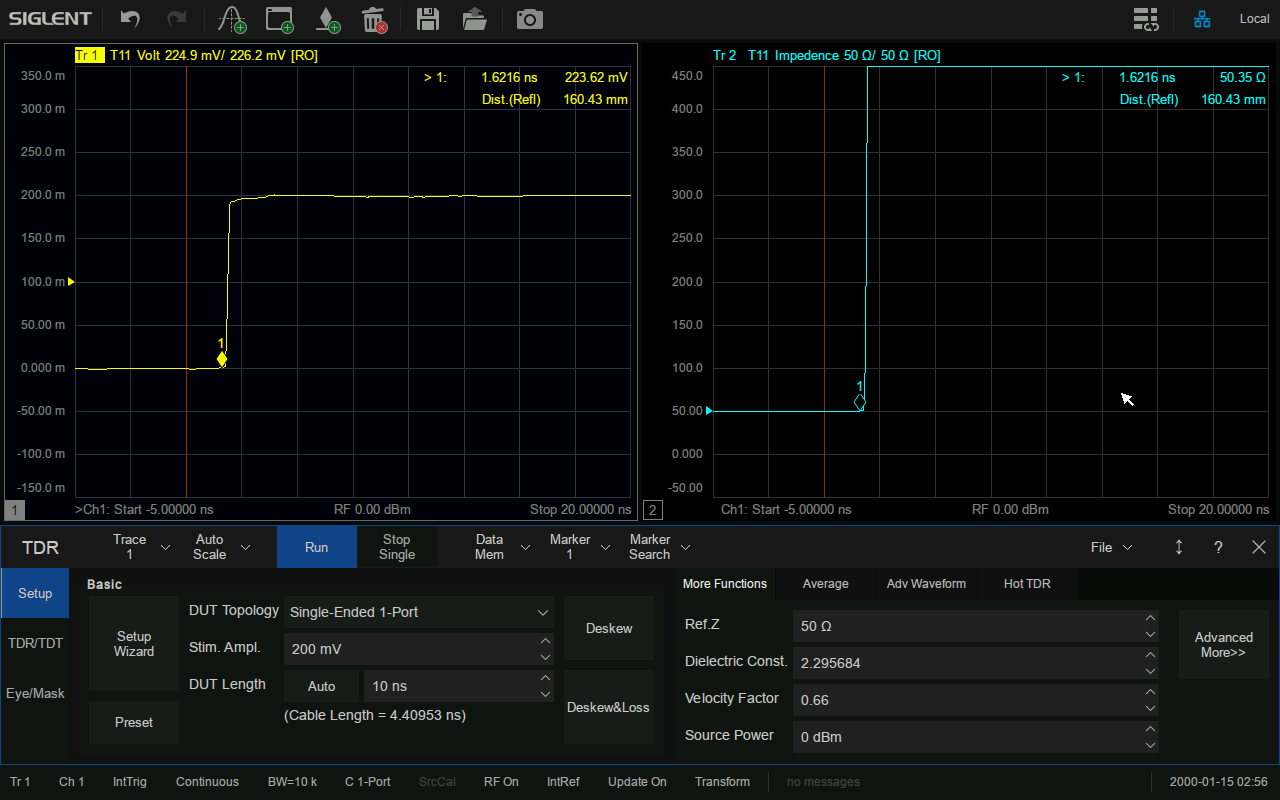Screen dimensions: 1280x800
Task: Click the floppy disk save icon
Action: tap(428, 19)
